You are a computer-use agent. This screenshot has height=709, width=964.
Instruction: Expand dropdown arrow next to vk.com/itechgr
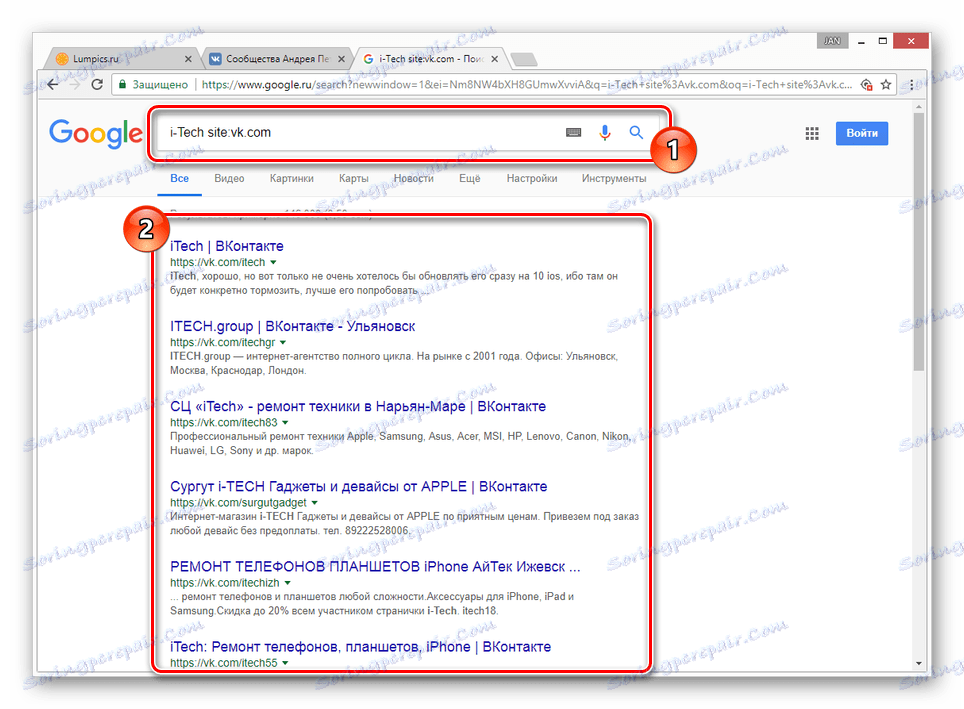click(283, 343)
